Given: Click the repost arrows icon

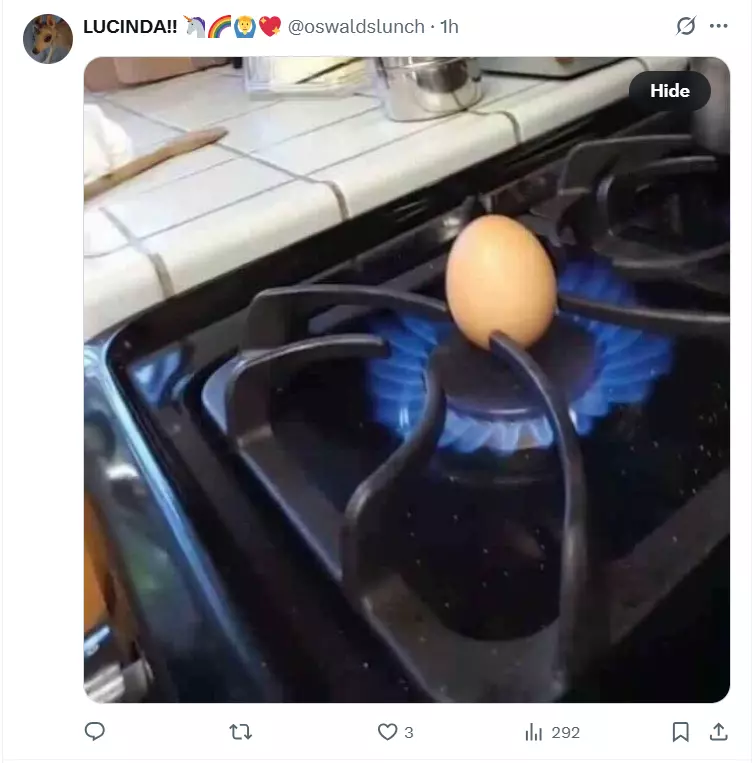Looking at the screenshot, I should pos(240,732).
